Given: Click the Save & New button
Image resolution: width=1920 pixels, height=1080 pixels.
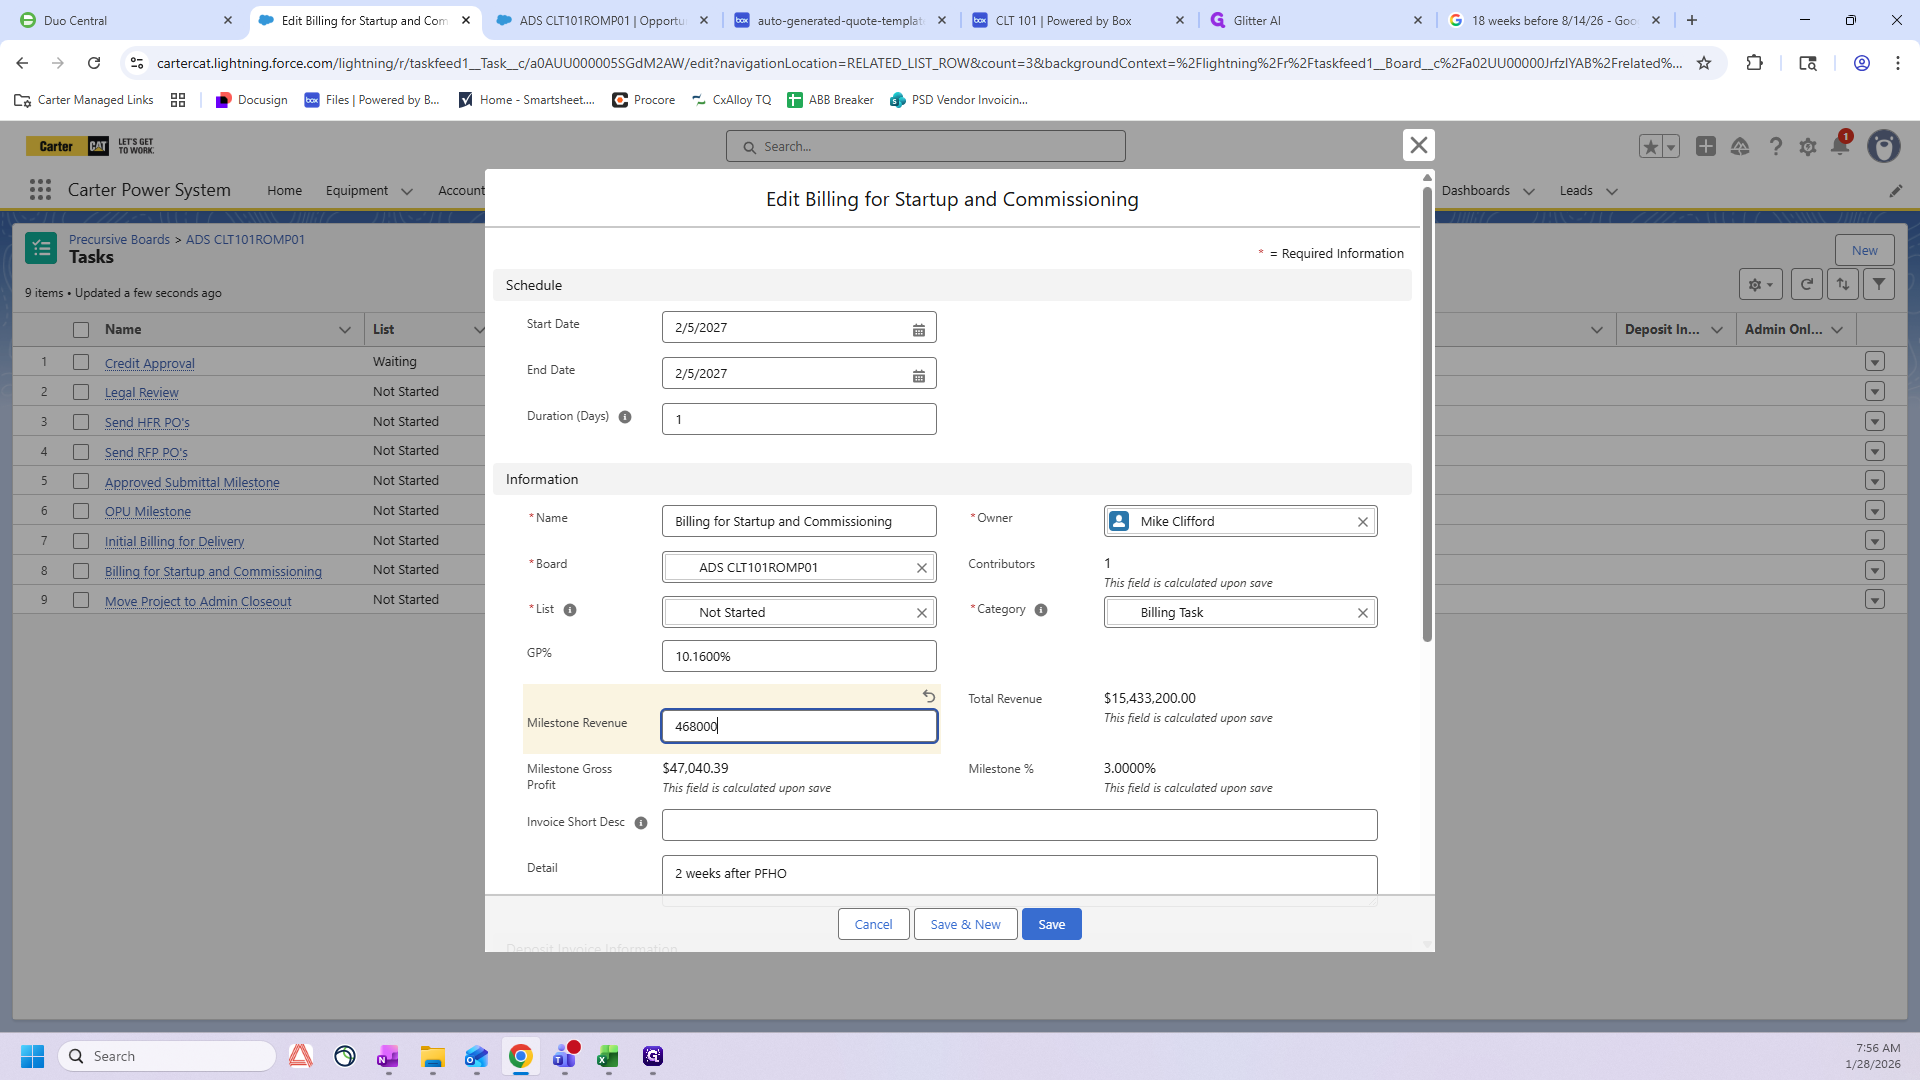Looking at the screenshot, I should (x=965, y=924).
